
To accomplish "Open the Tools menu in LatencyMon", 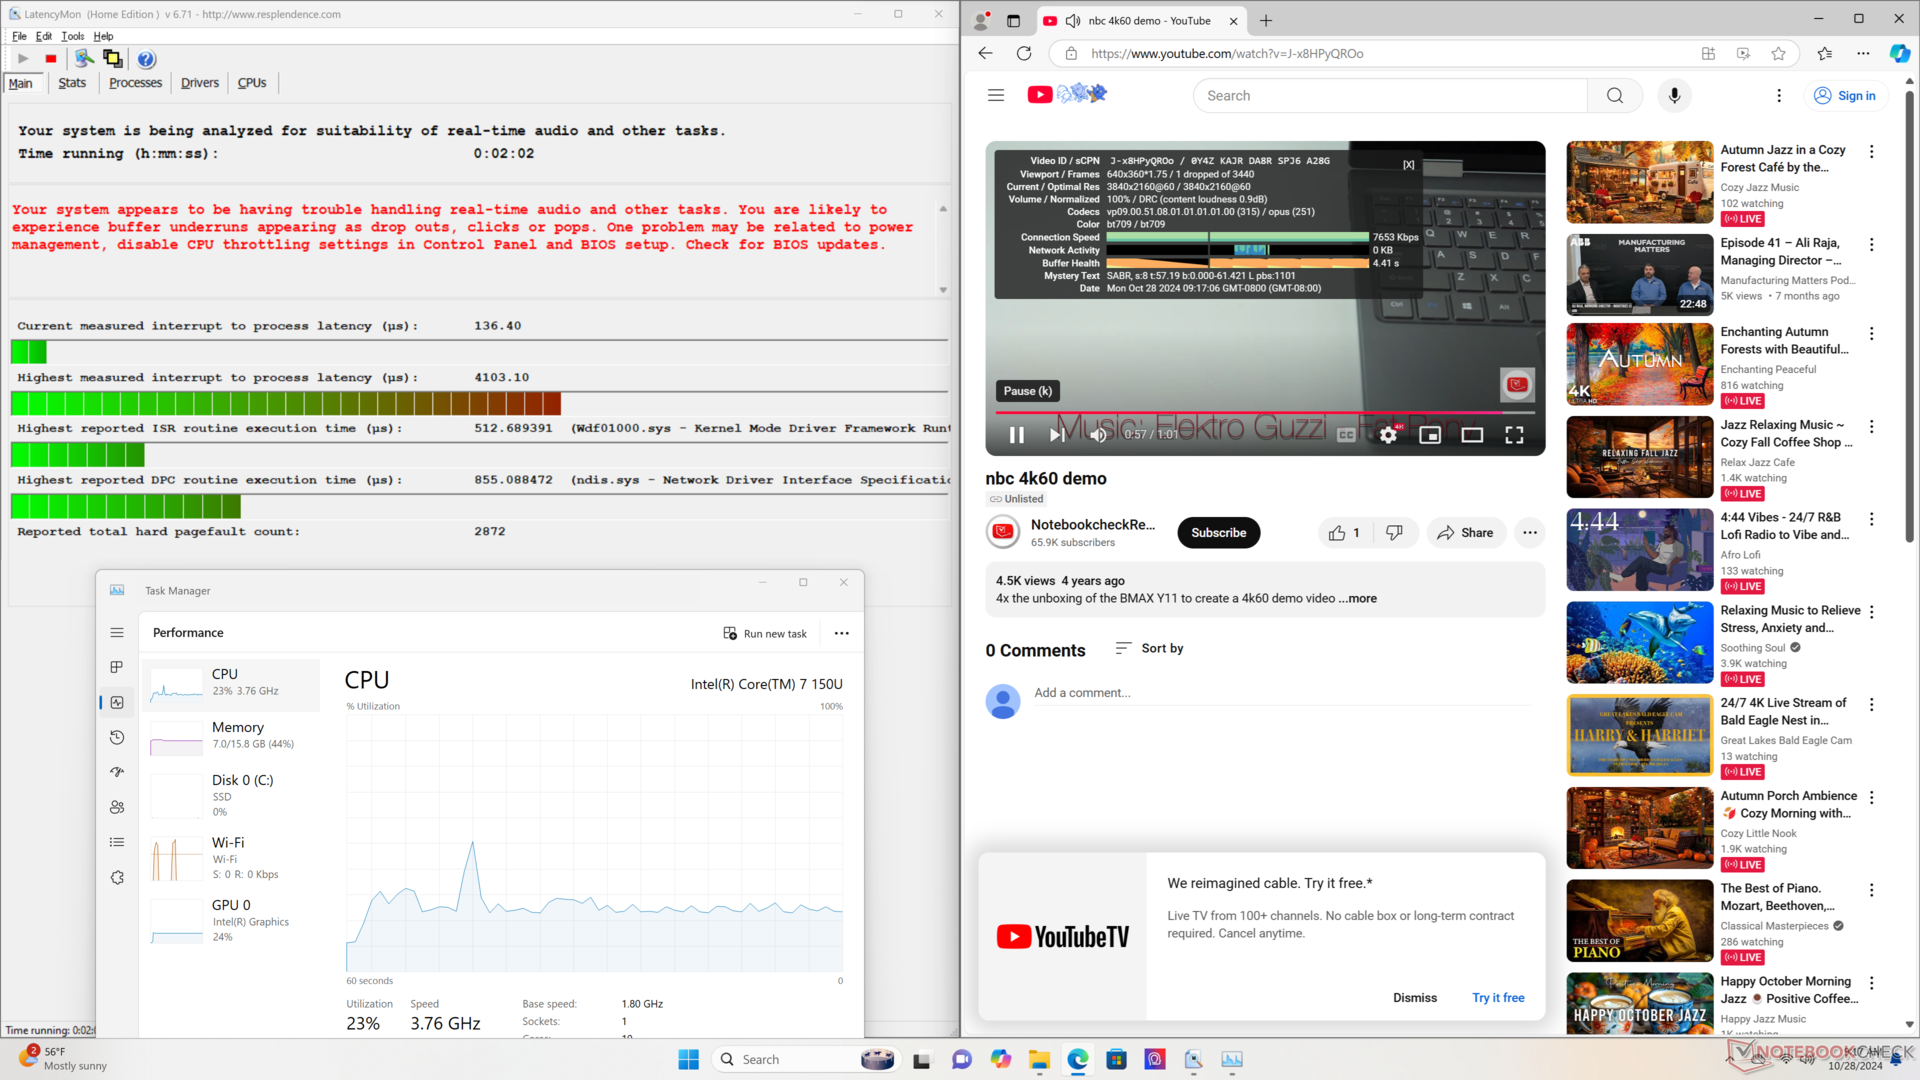I will pyautogui.click(x=72, y=36).
